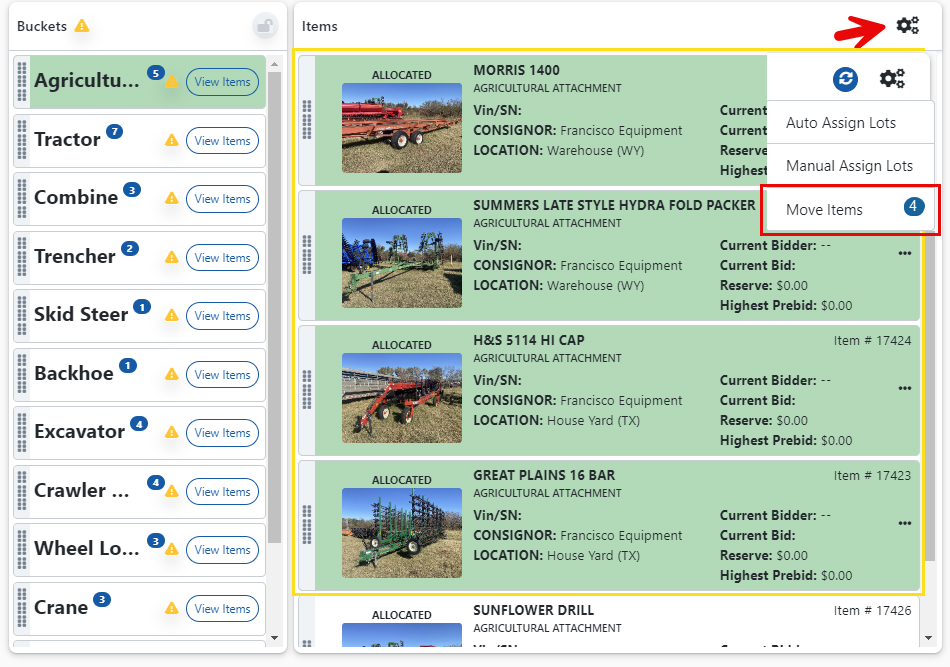Viewport: 950px width, 667px height.
Task: Open more options for H&S 5114 HI CAP
Action: 905,388
